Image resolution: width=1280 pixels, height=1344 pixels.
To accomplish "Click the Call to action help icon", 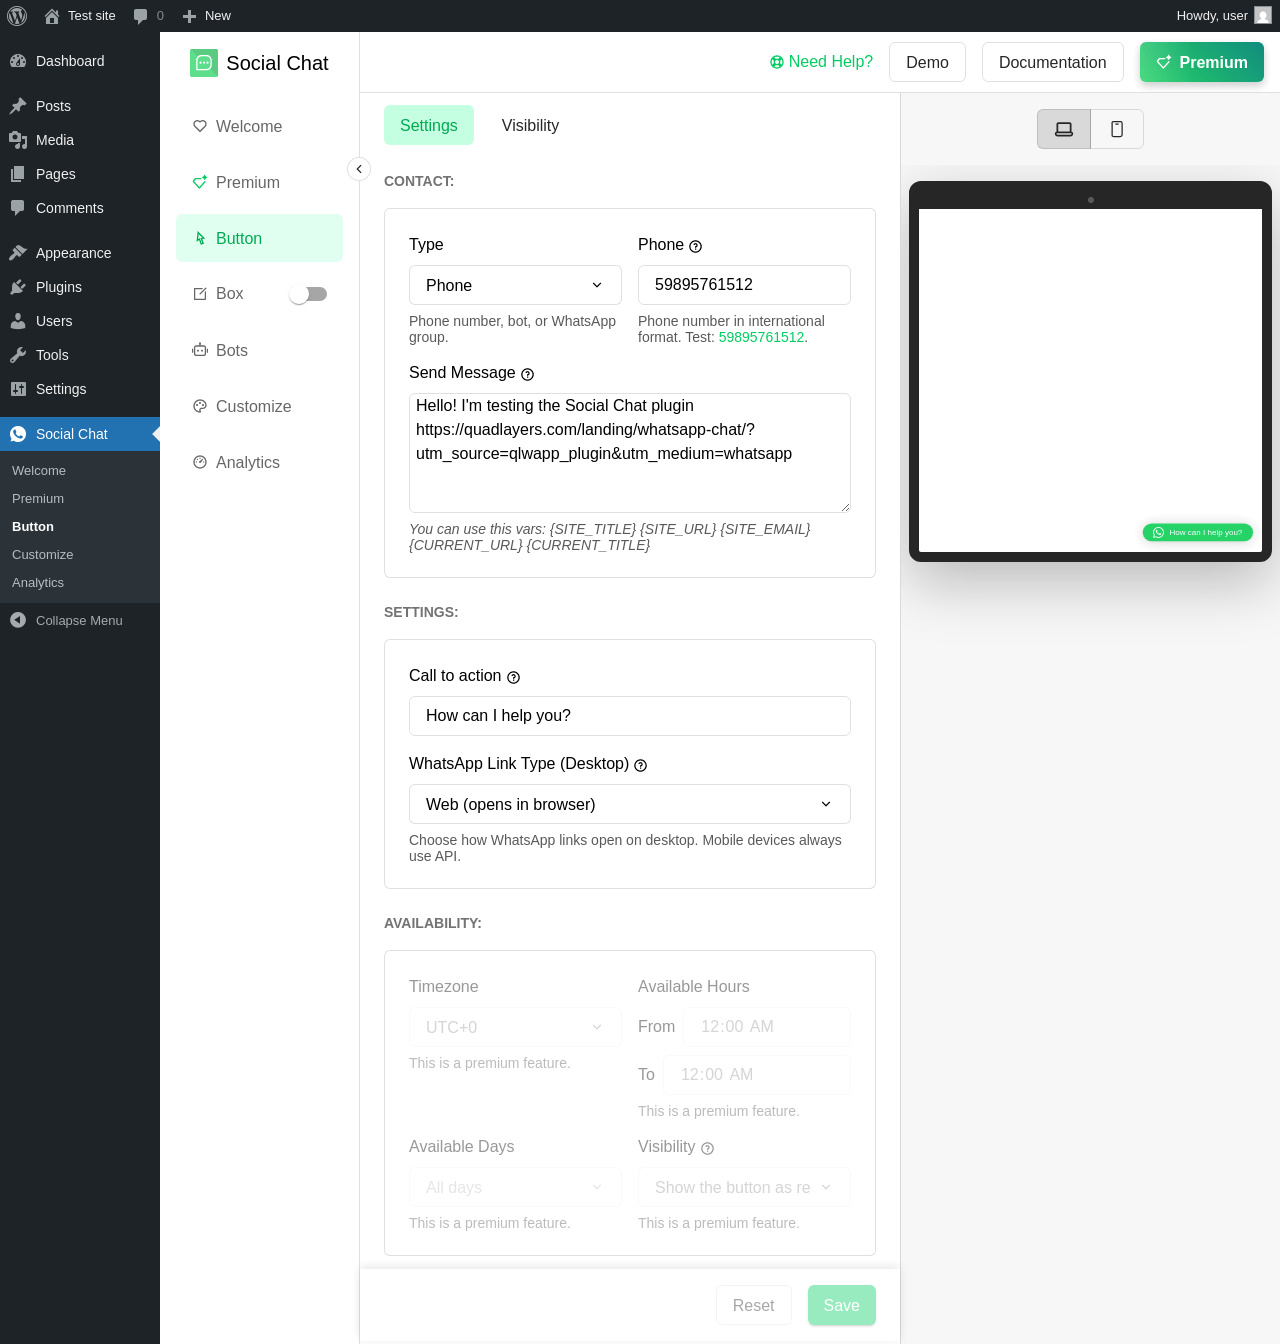I will [514, 677].
